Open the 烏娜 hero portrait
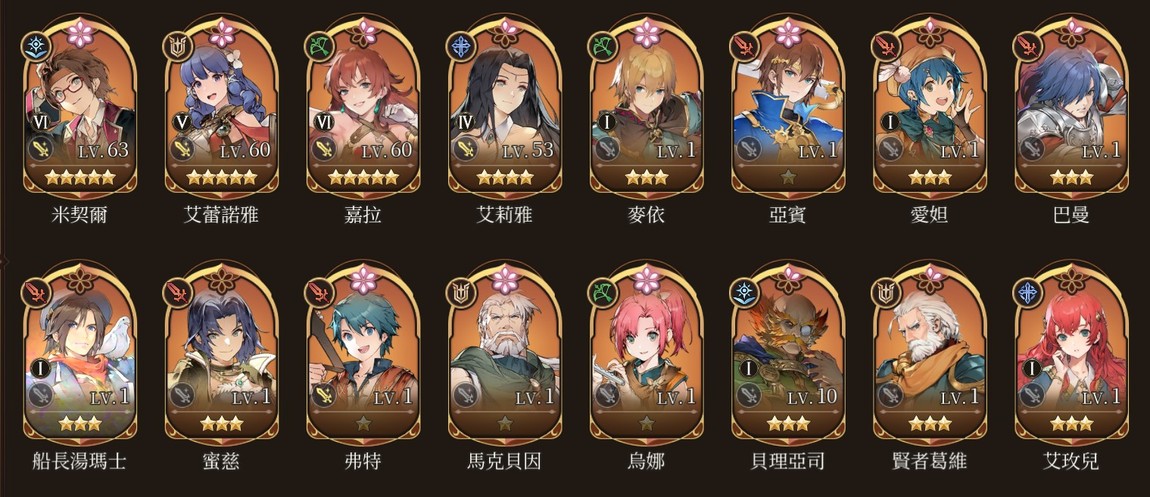 pos(646,355)
